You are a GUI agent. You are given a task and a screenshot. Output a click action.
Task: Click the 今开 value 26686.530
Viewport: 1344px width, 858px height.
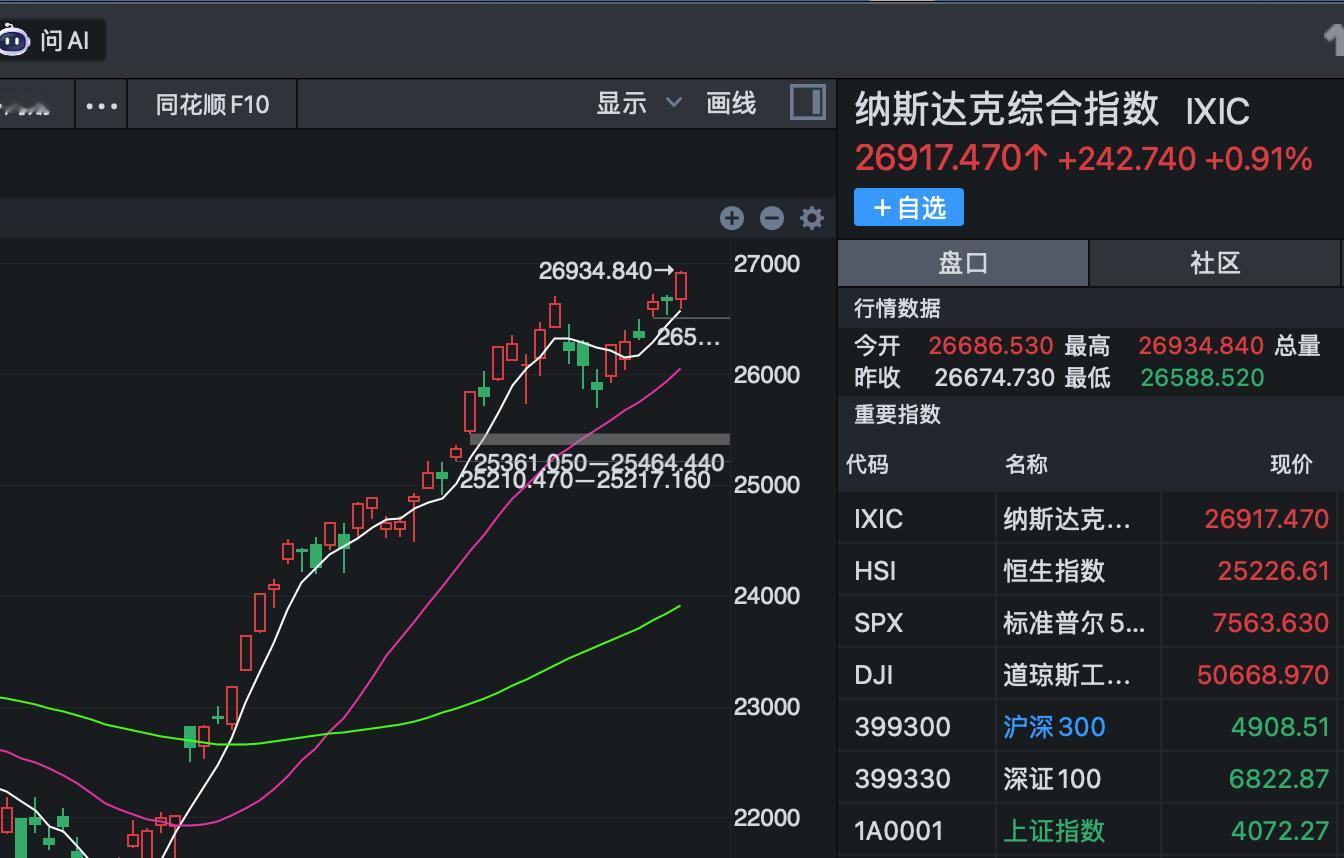(990, 346)
